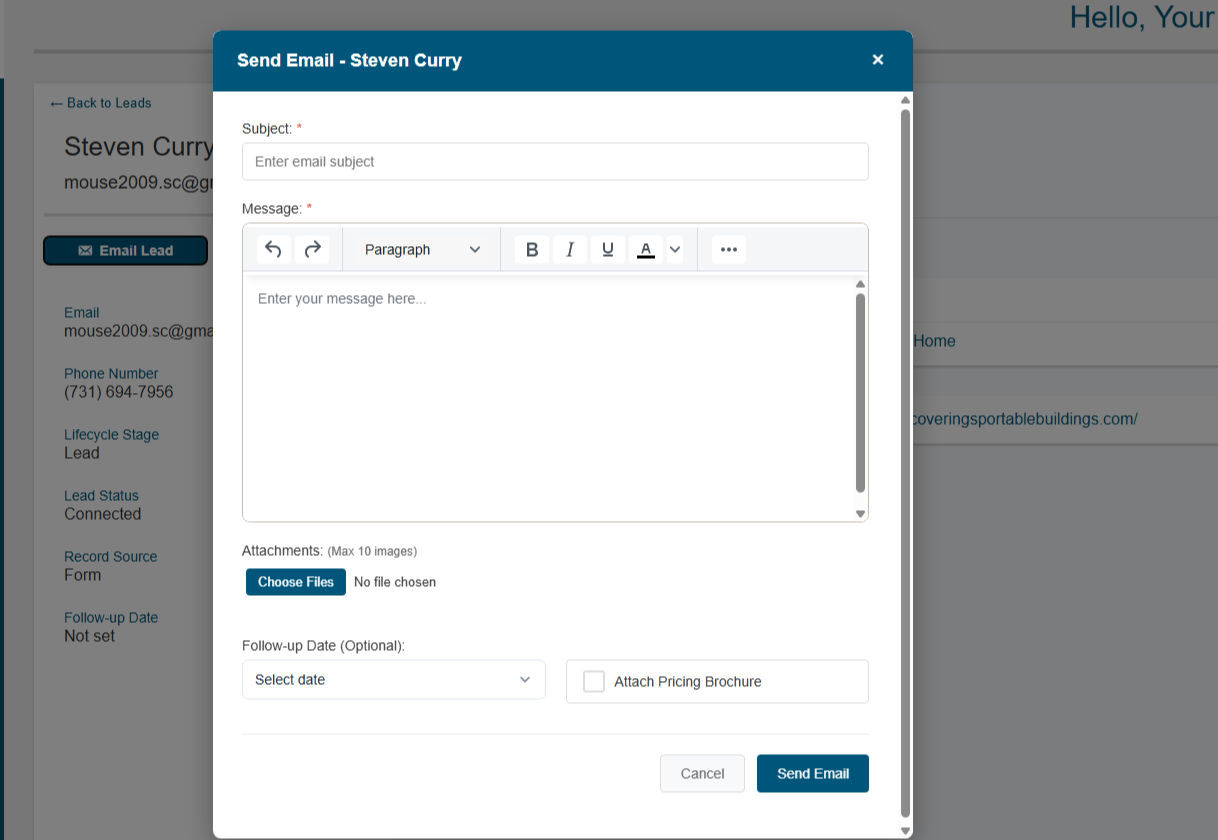
Task: Close the Send Email dialog with X
Action: [x=878, y=60]
